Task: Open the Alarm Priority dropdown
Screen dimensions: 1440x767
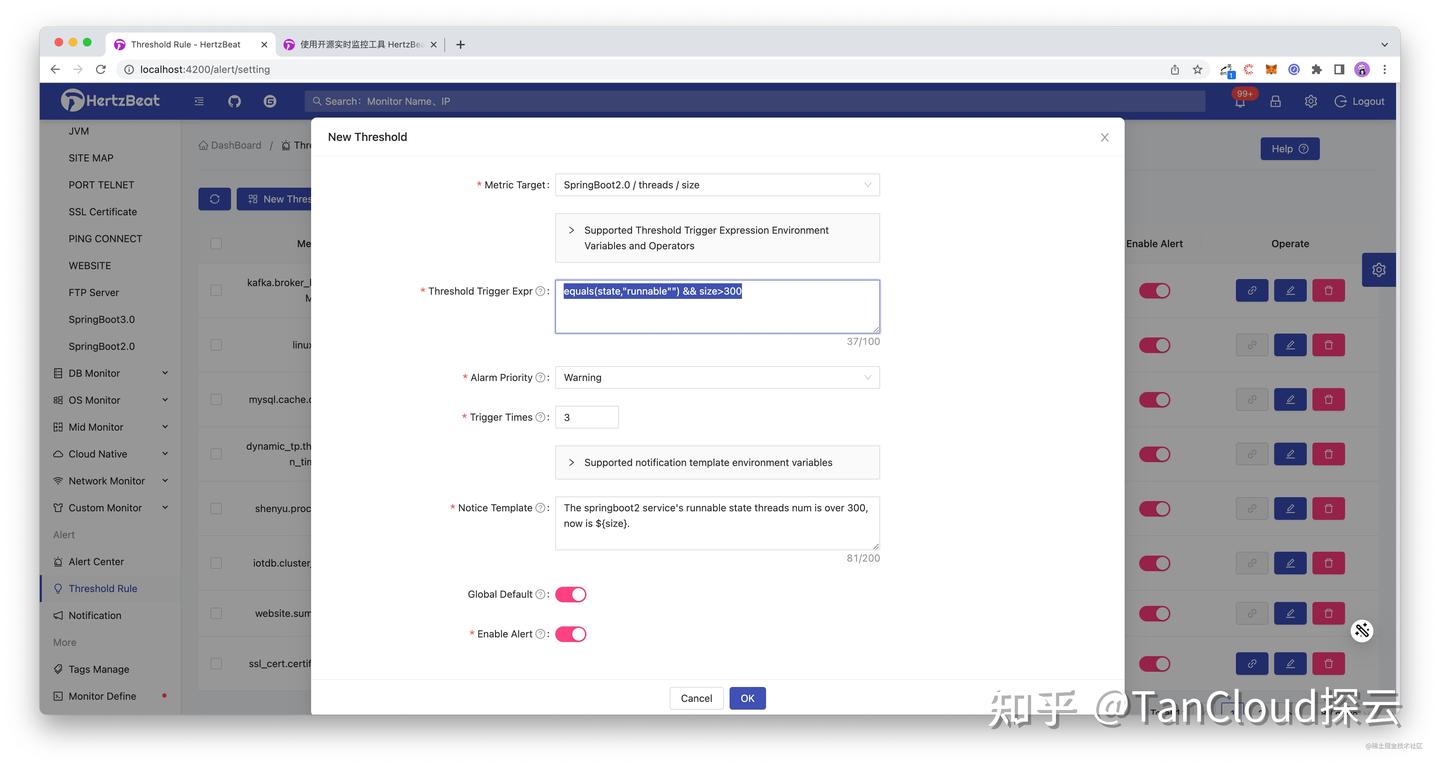Action: coord(716,377)
